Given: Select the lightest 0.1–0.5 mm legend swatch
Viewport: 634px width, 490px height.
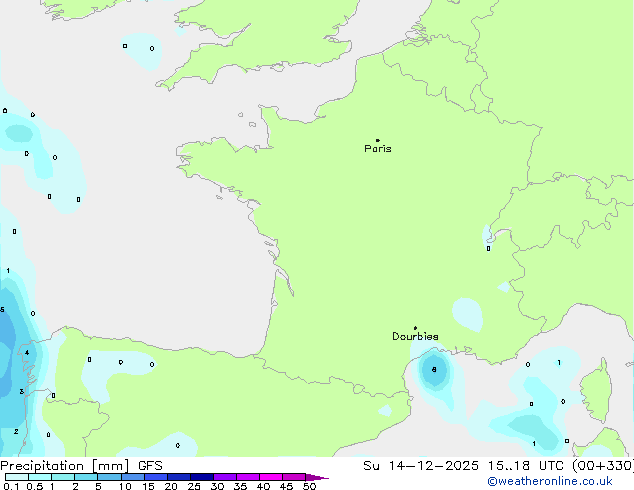Looking at the screenshot, I should 17,477.
